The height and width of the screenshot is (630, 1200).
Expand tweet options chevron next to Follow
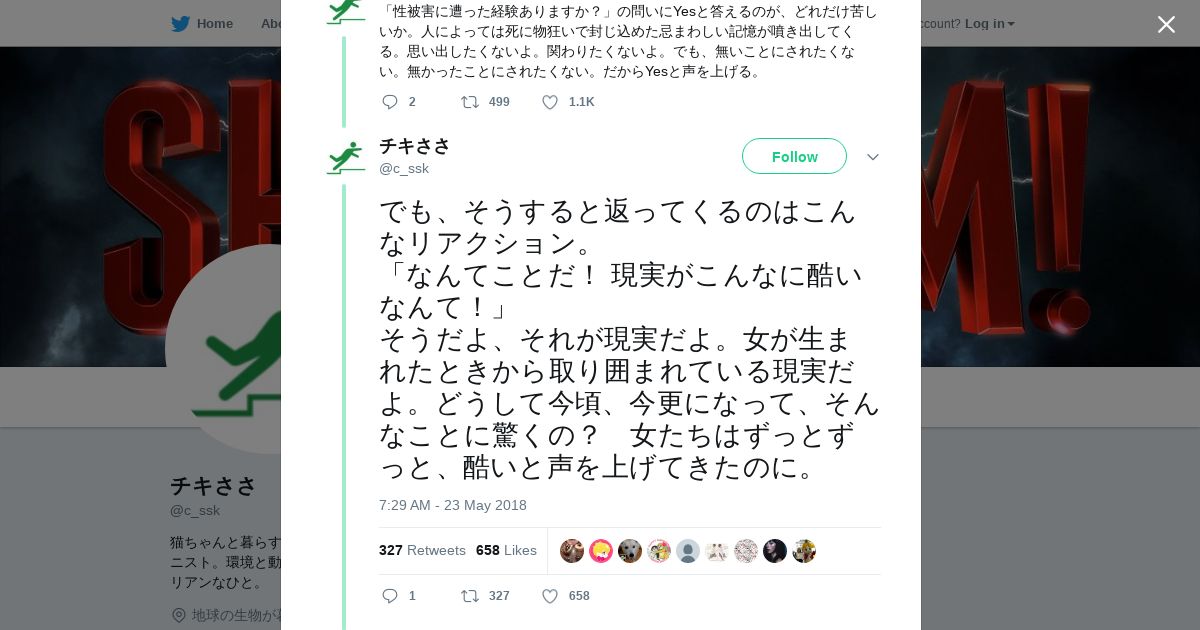click(872, 157)
